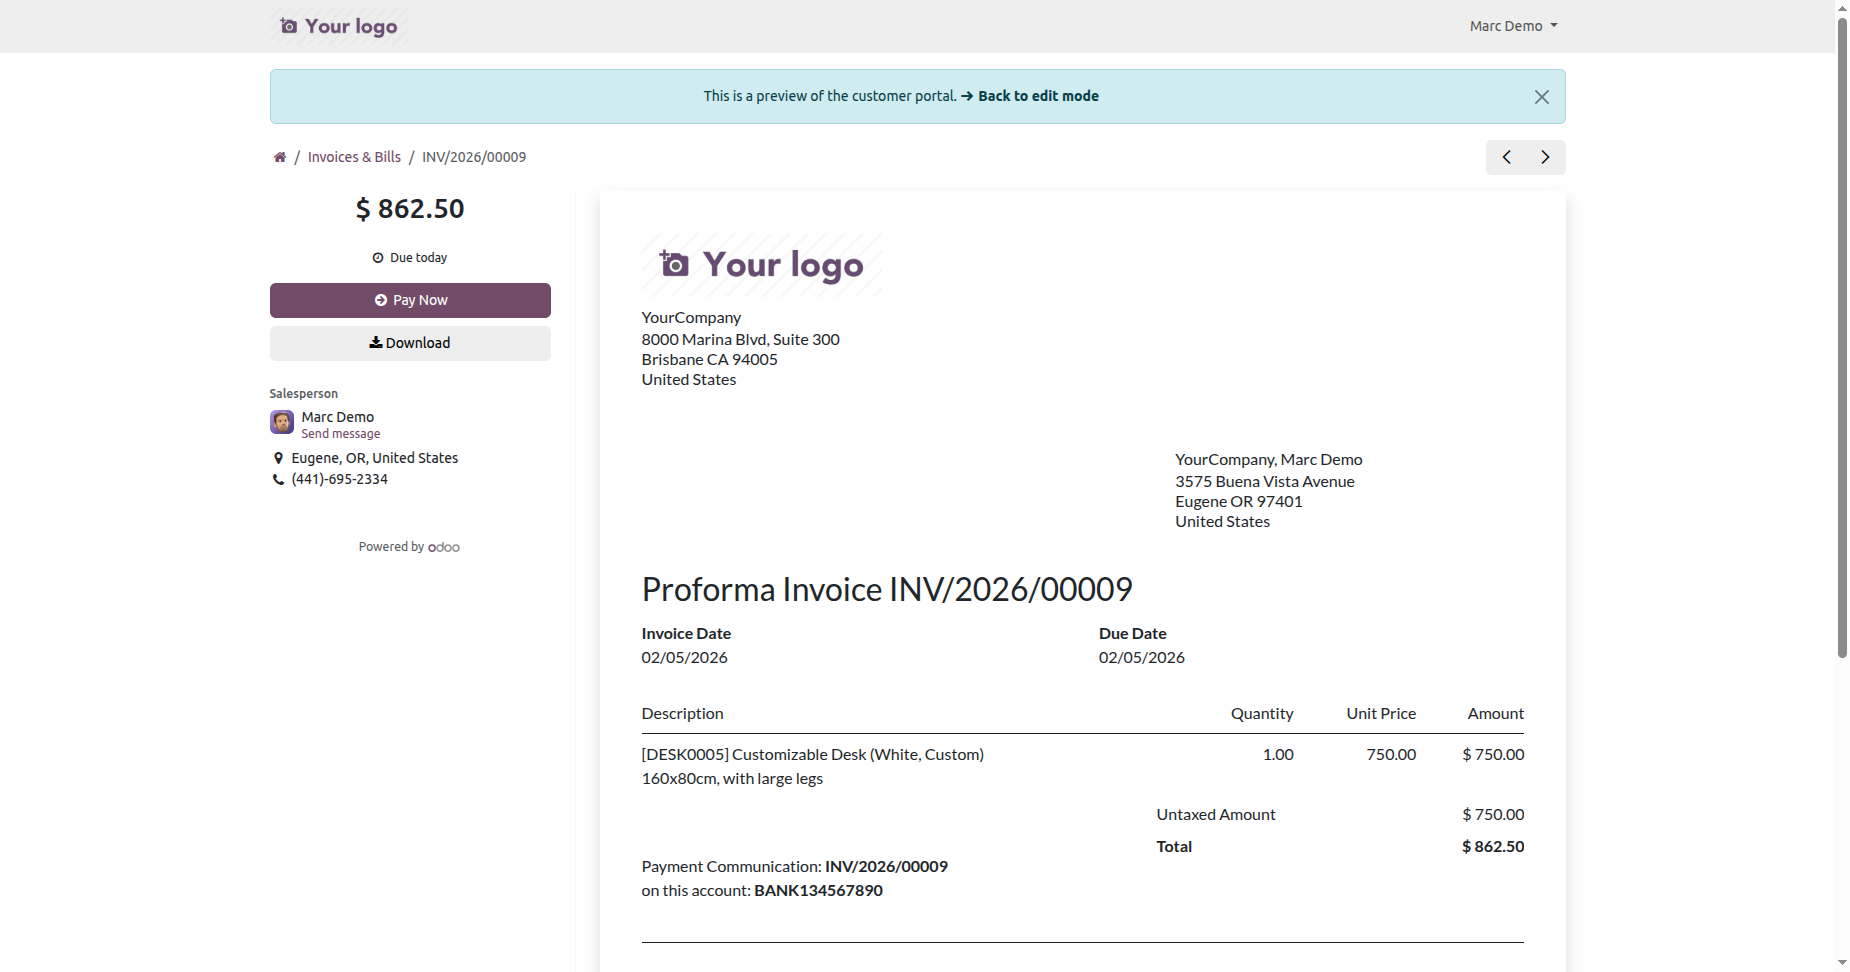Click the Description column header
The image size is (1850, 972).
[682, 714]
